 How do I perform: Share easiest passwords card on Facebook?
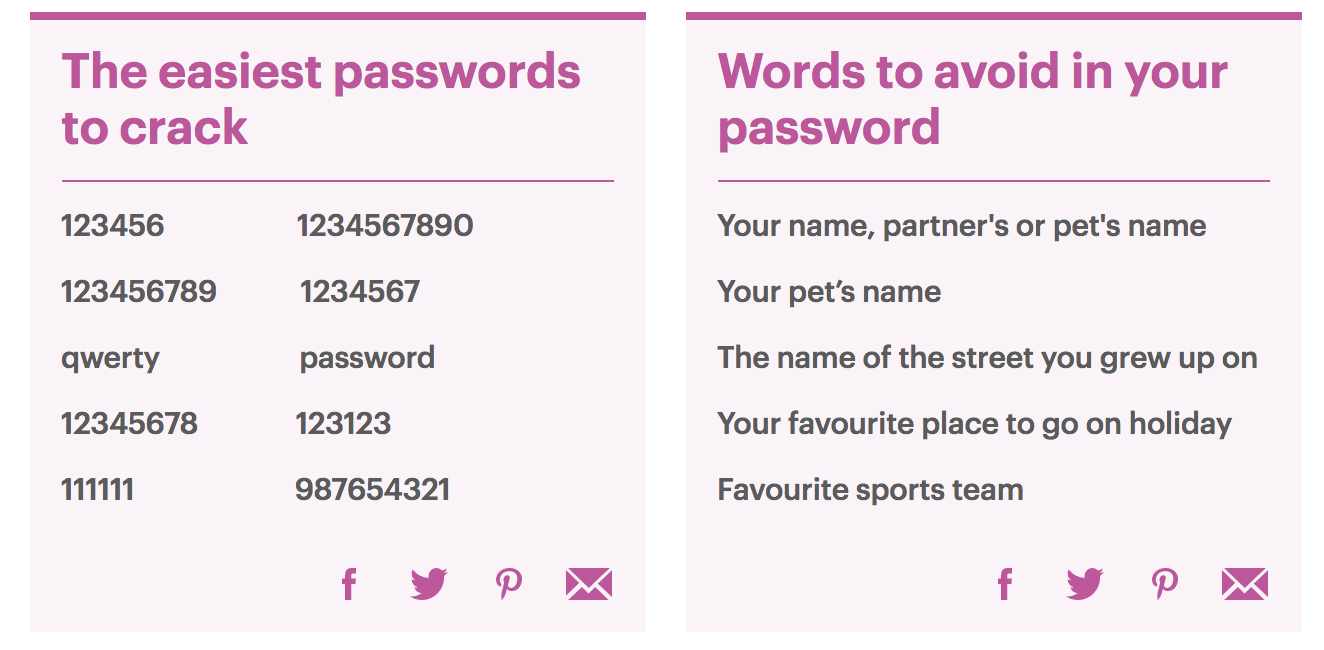[x=348, y=584]
